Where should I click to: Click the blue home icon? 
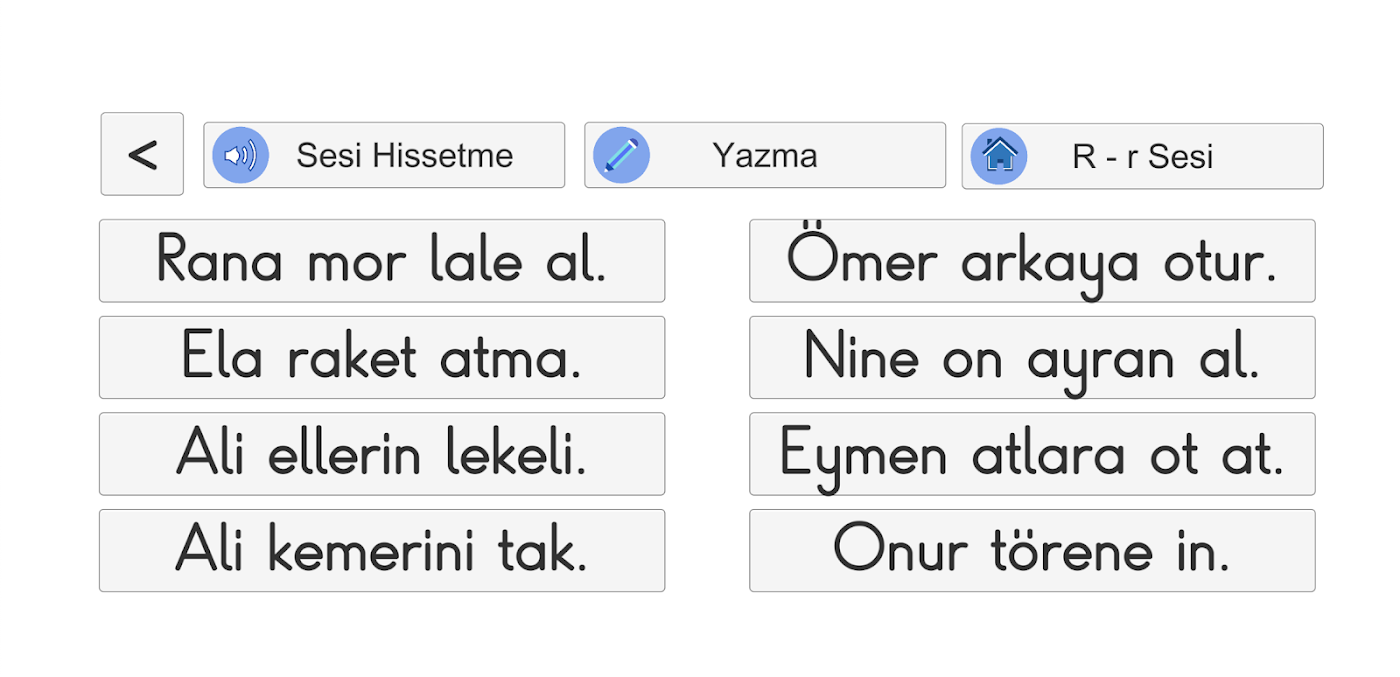[x=999, y=156]
